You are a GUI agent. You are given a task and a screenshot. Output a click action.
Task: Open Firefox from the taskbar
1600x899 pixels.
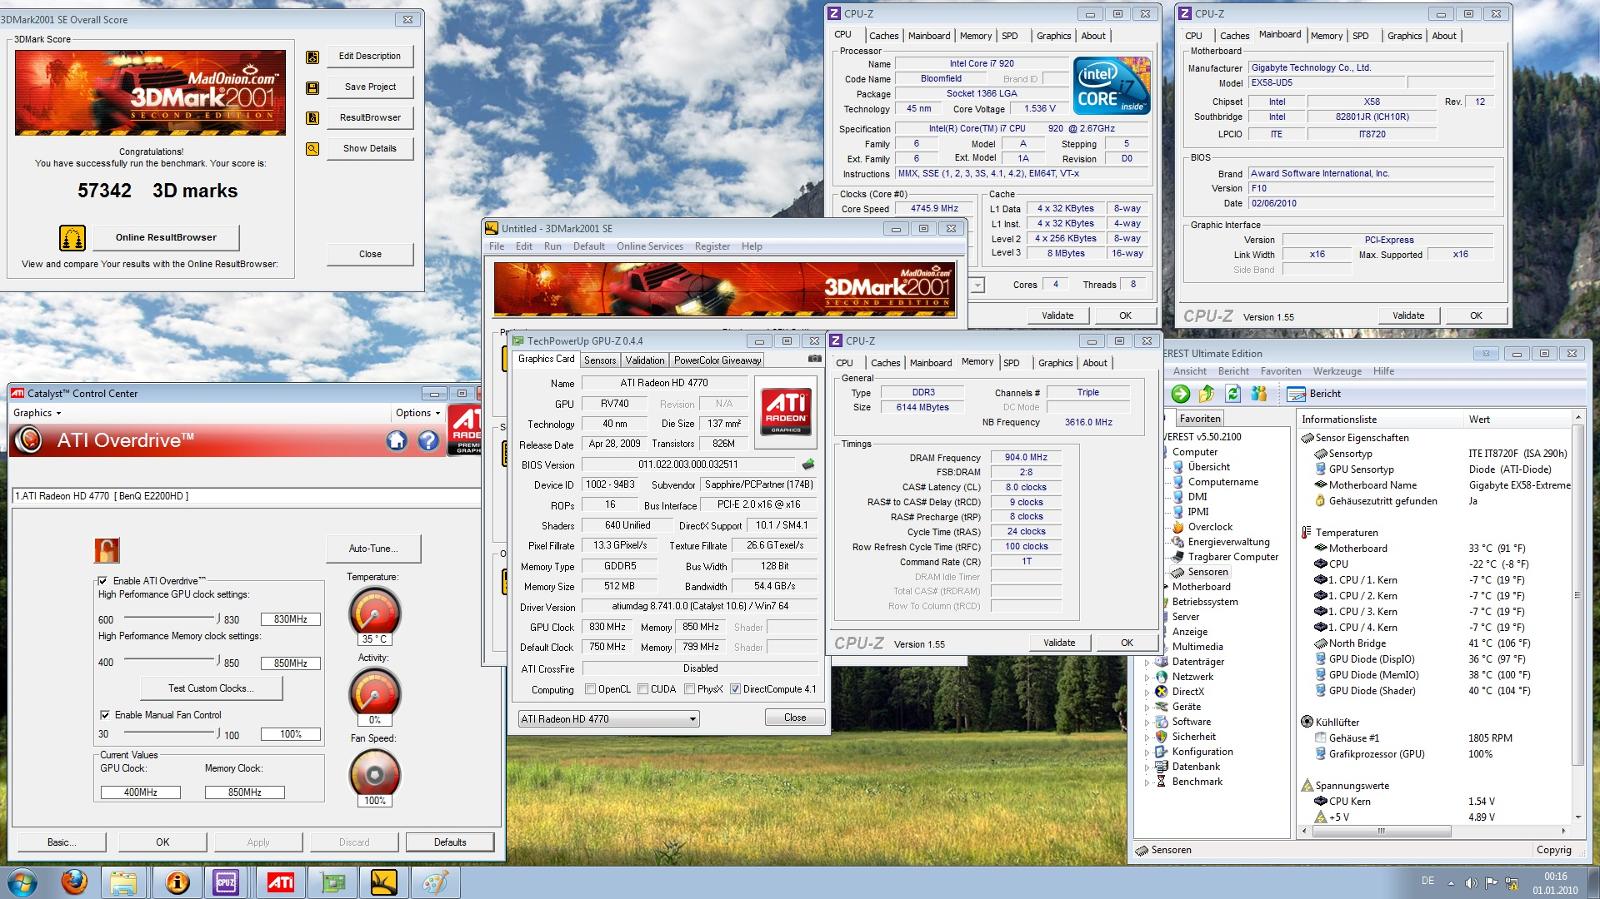click(73, 883)
